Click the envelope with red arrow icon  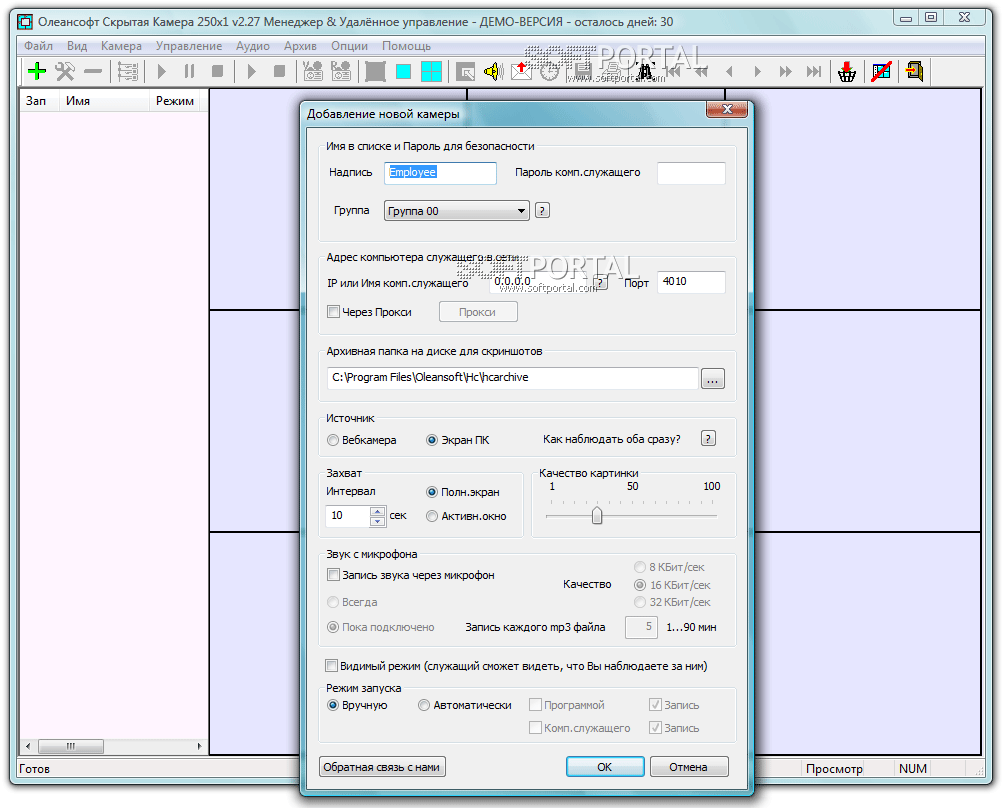click(522, 71)
